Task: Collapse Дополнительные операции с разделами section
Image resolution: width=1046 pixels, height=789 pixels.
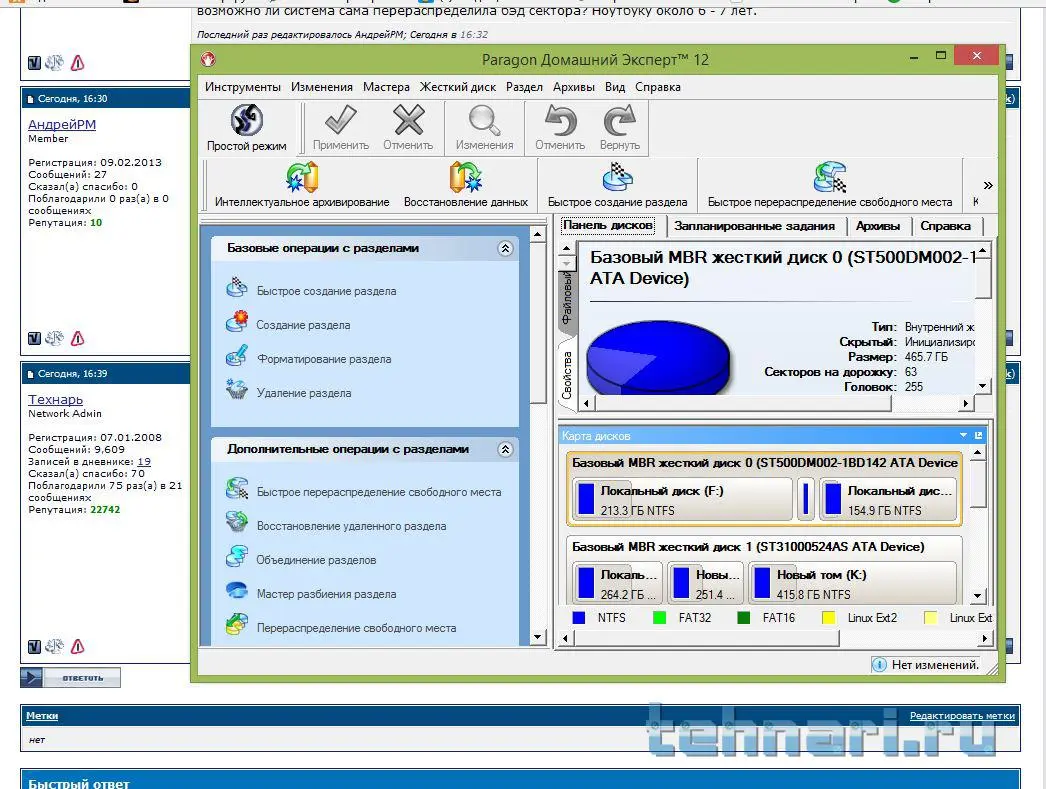Action: click(505, 449)
